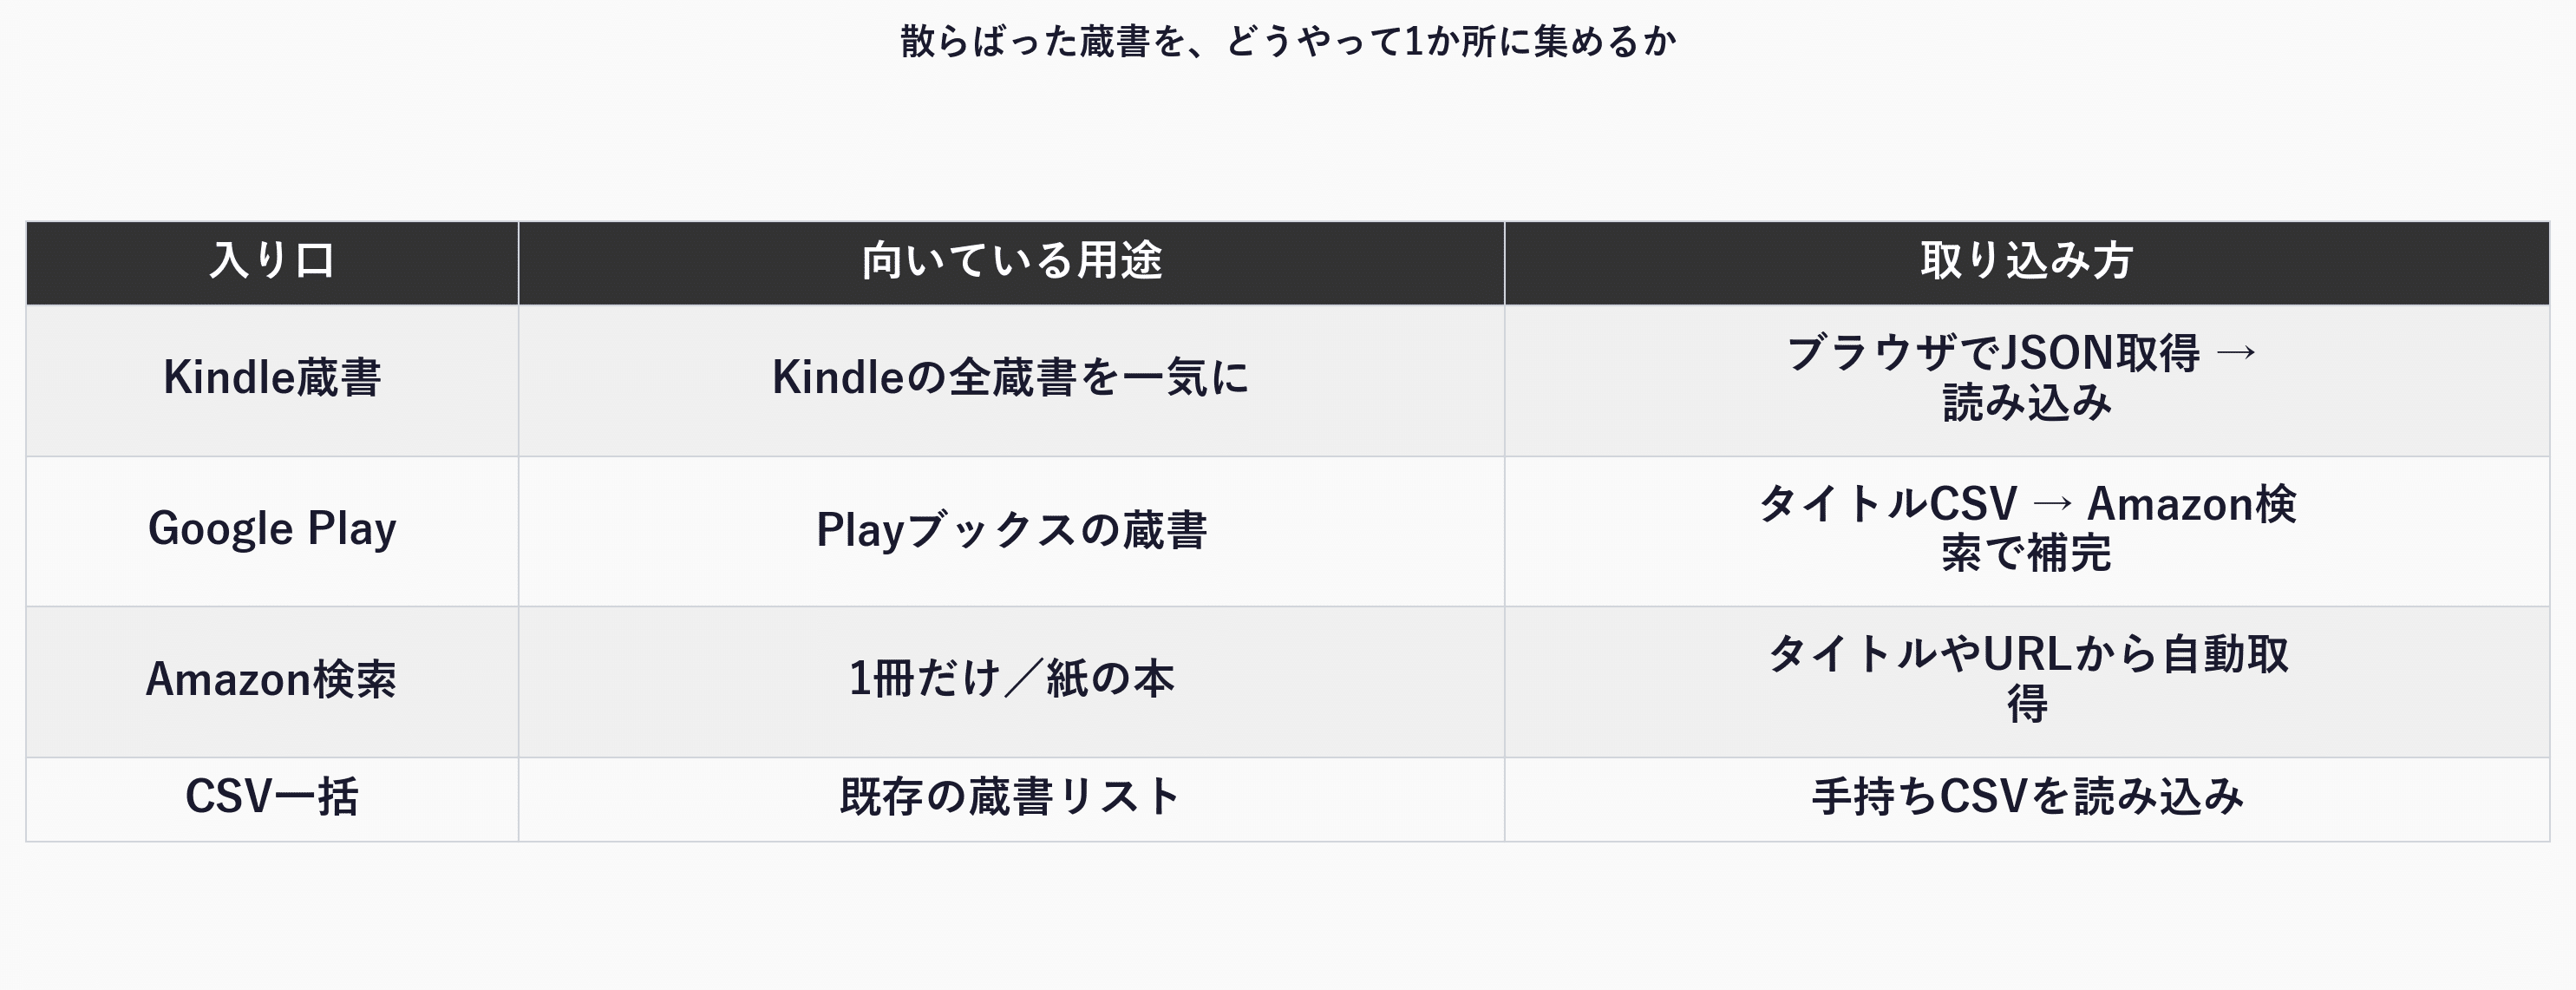Screen dimensions: 2576x990
Task: Click the タイトルCSV → Amazon検索で補完 cell
Action: (2027, 531)
